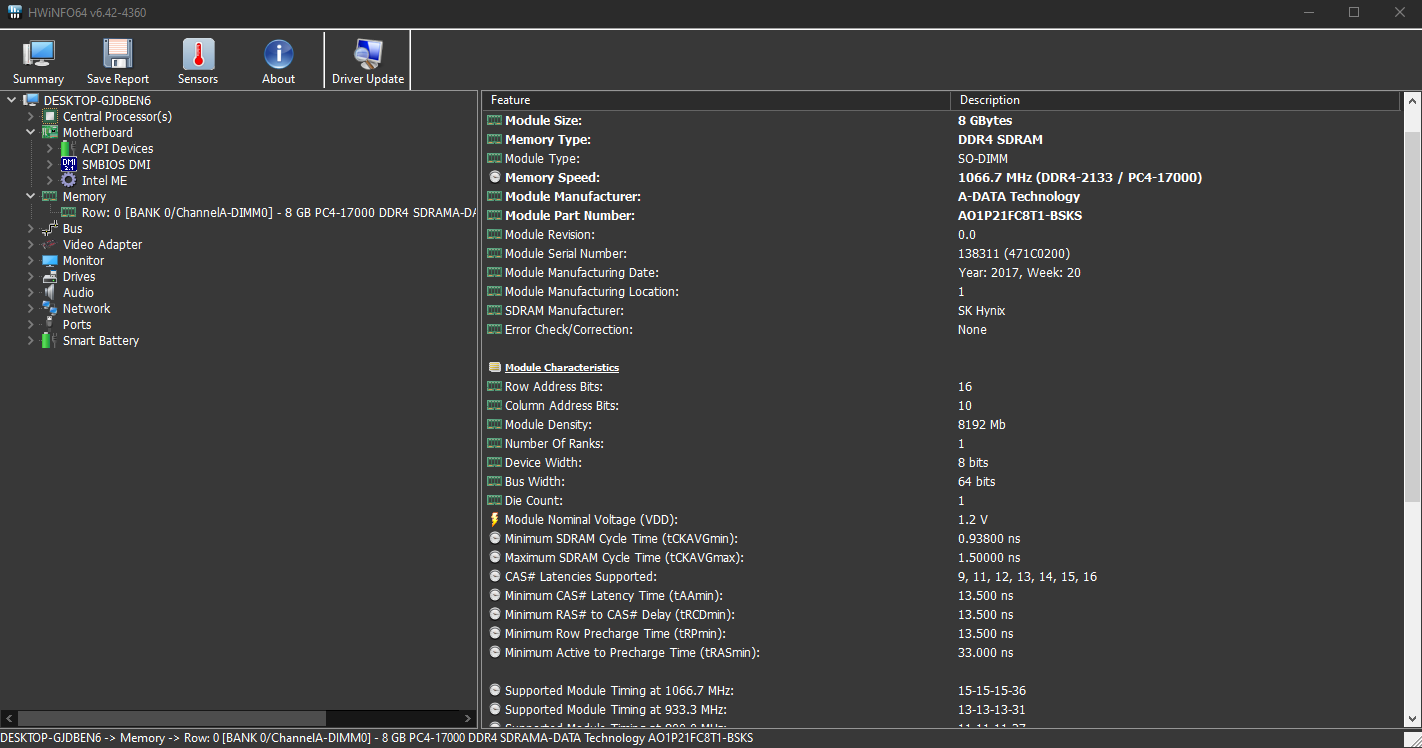
Task: Expand the ACPI Devices node
Action: pos(50,148)
